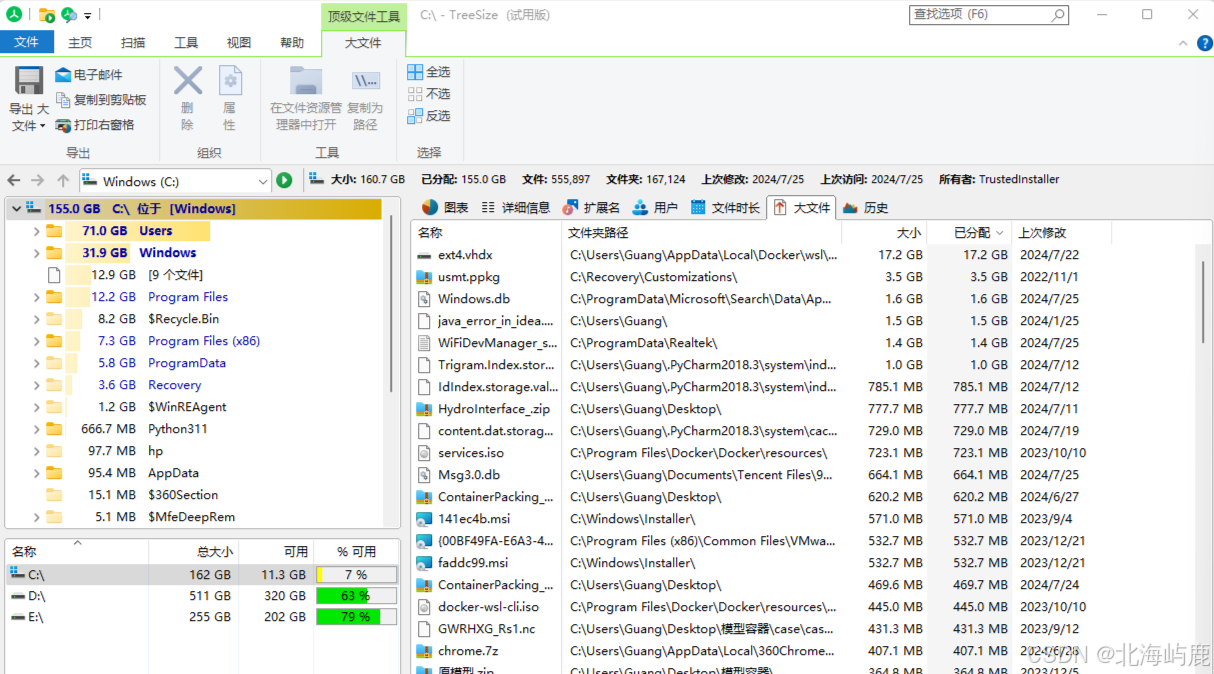The width and height of the screenshot is (1214, 674).
Task: Select the D:\ drive row
Action: tap(202, 596)
